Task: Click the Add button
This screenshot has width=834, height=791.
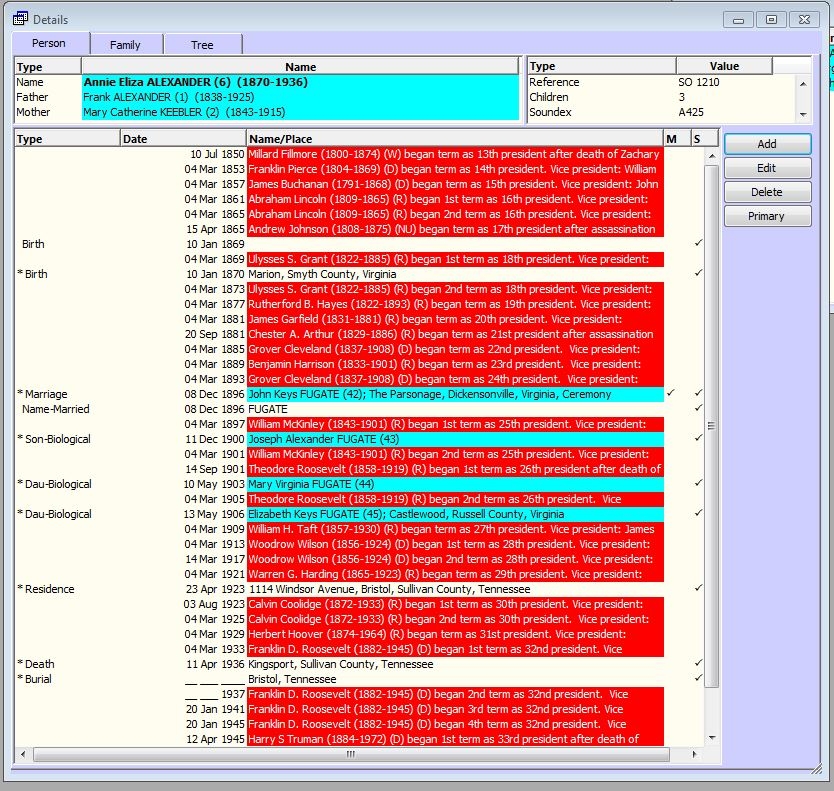Action: 767,144
